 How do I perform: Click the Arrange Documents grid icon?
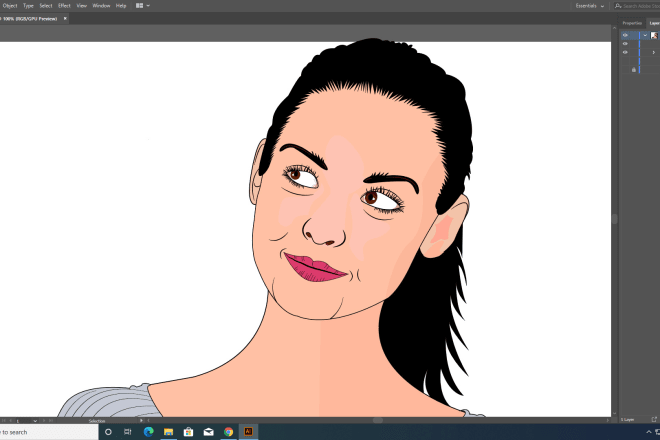pyautogui.click(x=139, y=6)
